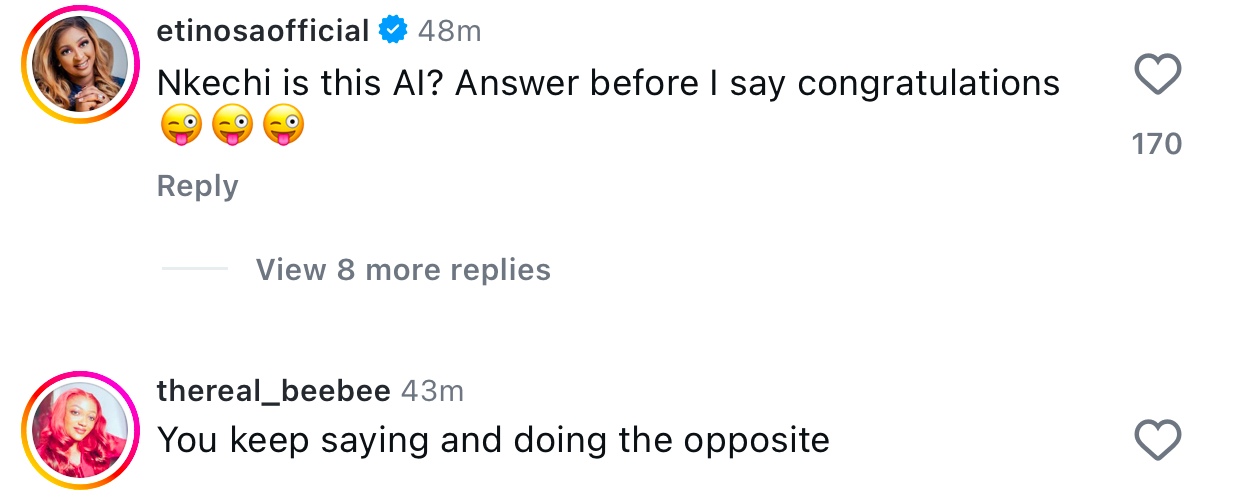The height and width of the screenshot is (496, 1242).
Task: Show the 170 likes count list
Action: coord(1157,144)
